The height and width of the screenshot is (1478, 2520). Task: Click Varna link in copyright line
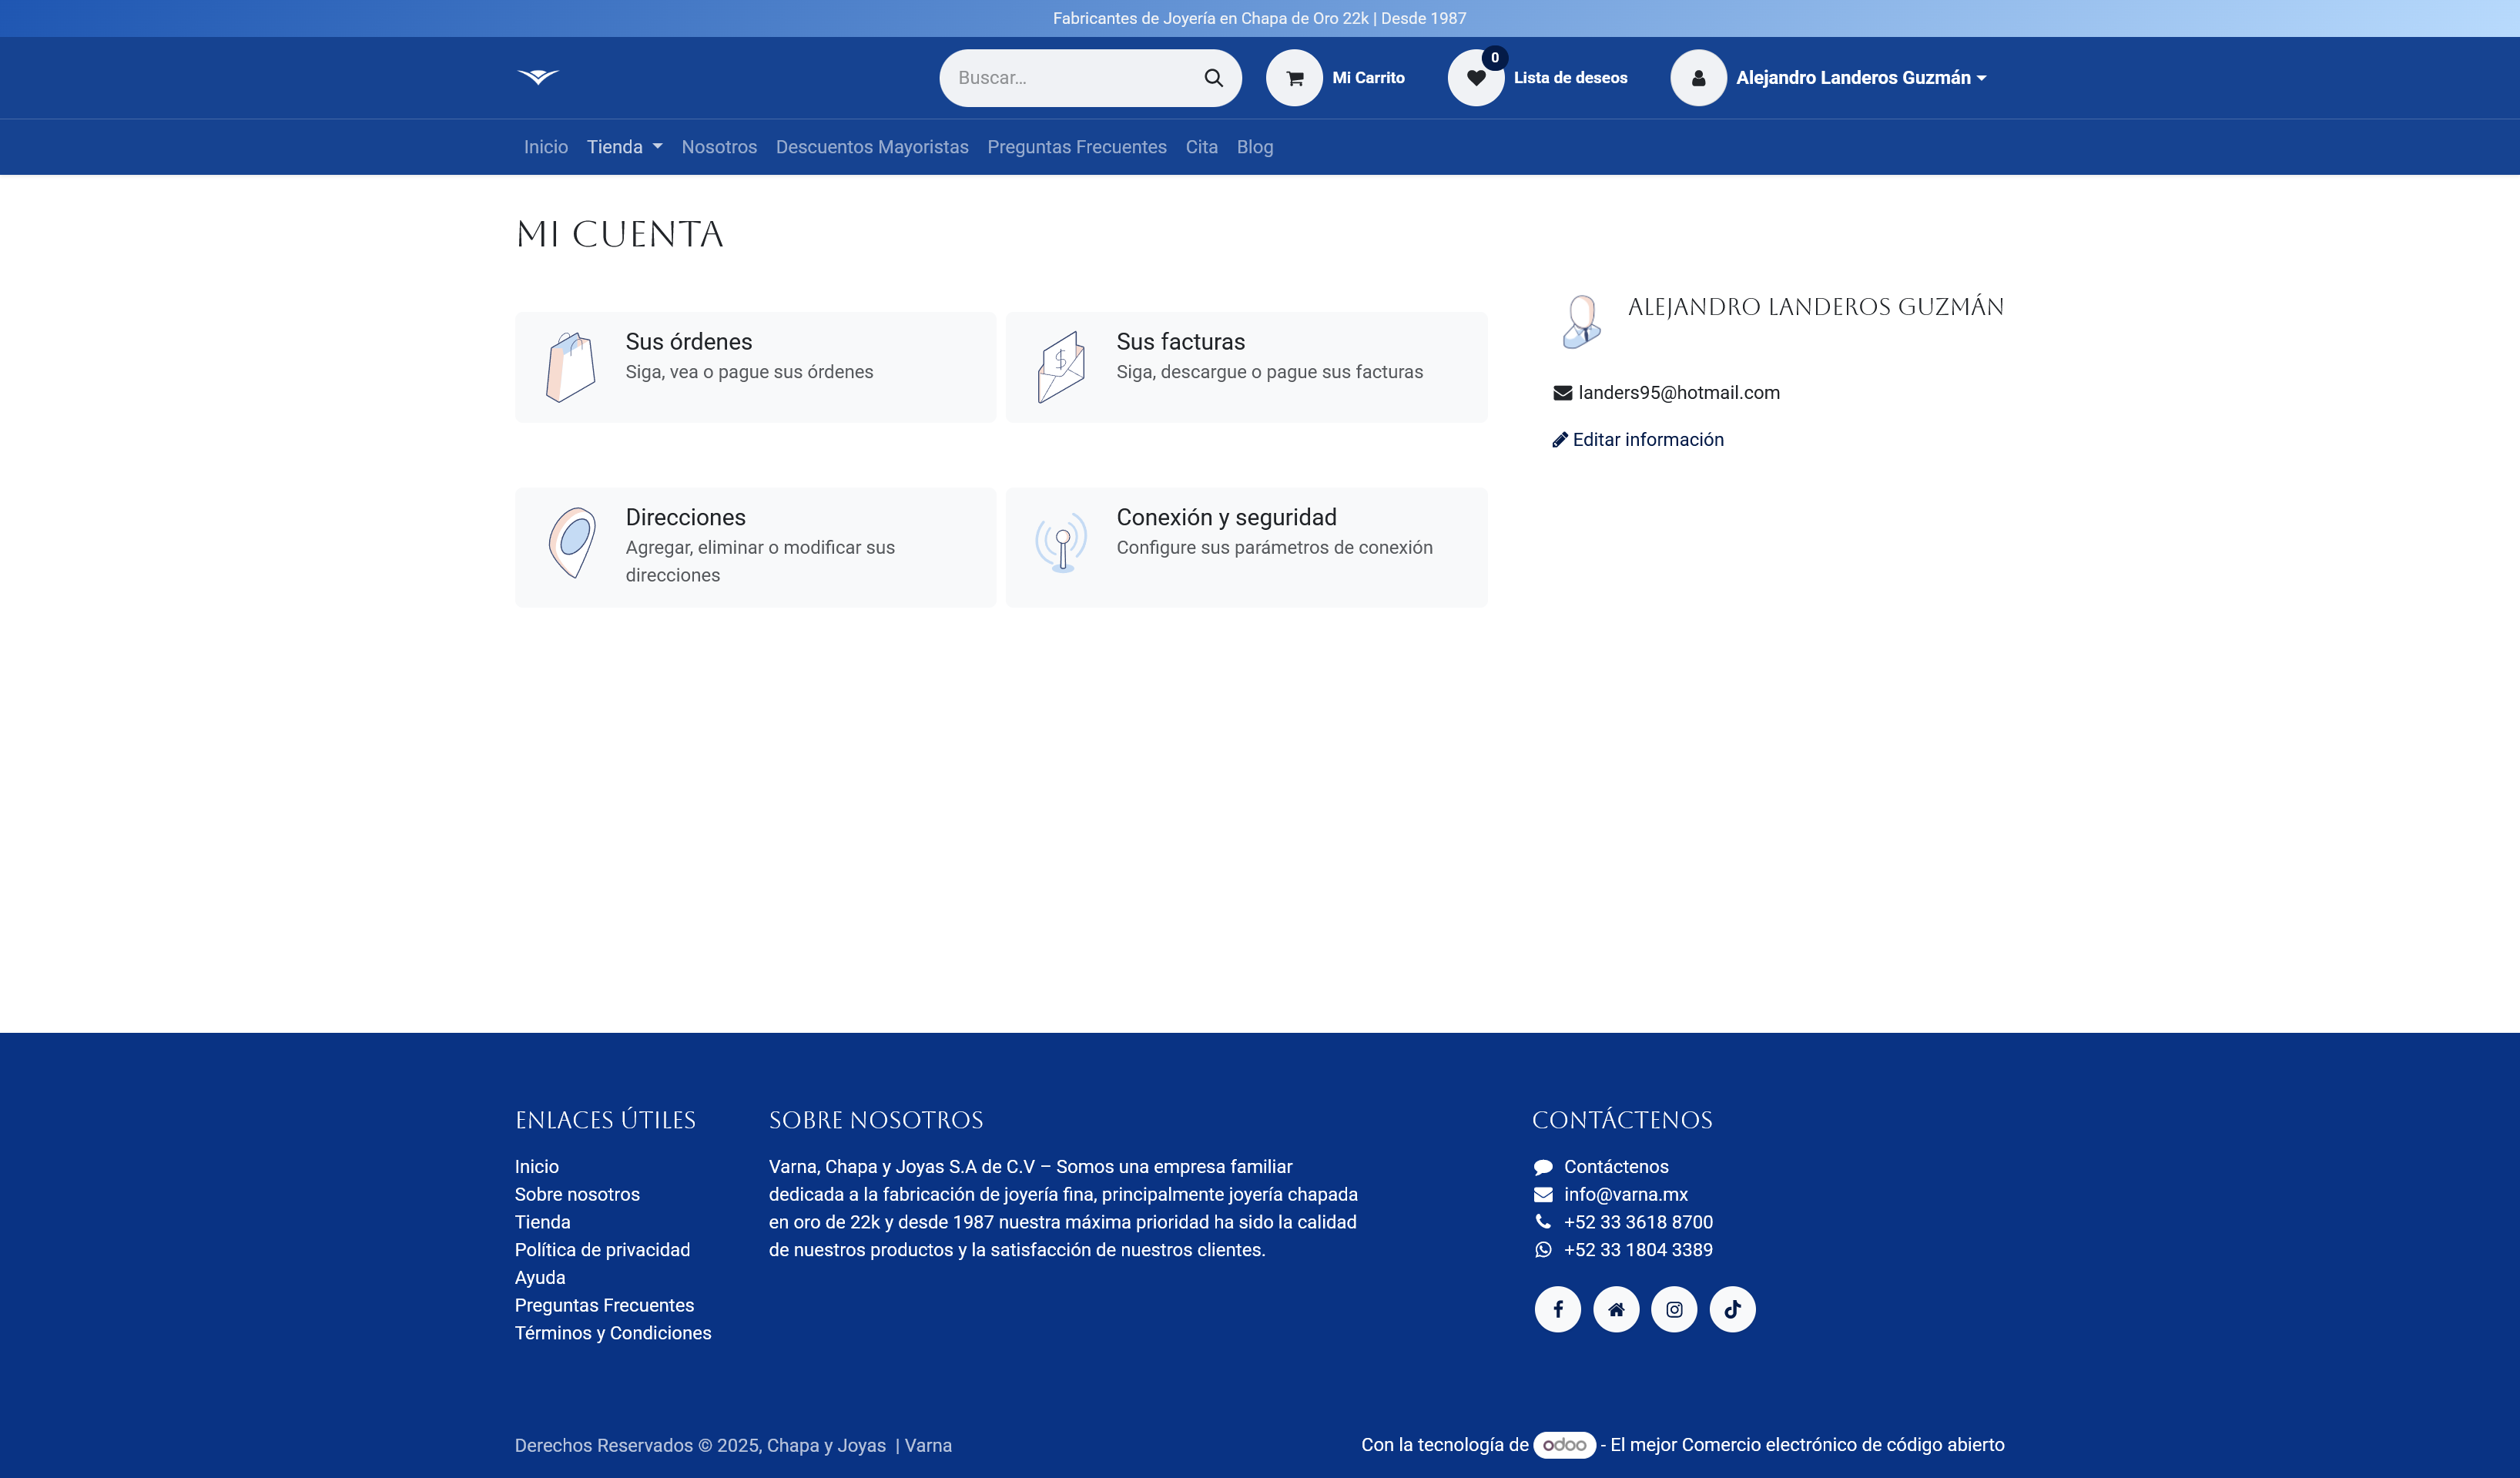928,1446
